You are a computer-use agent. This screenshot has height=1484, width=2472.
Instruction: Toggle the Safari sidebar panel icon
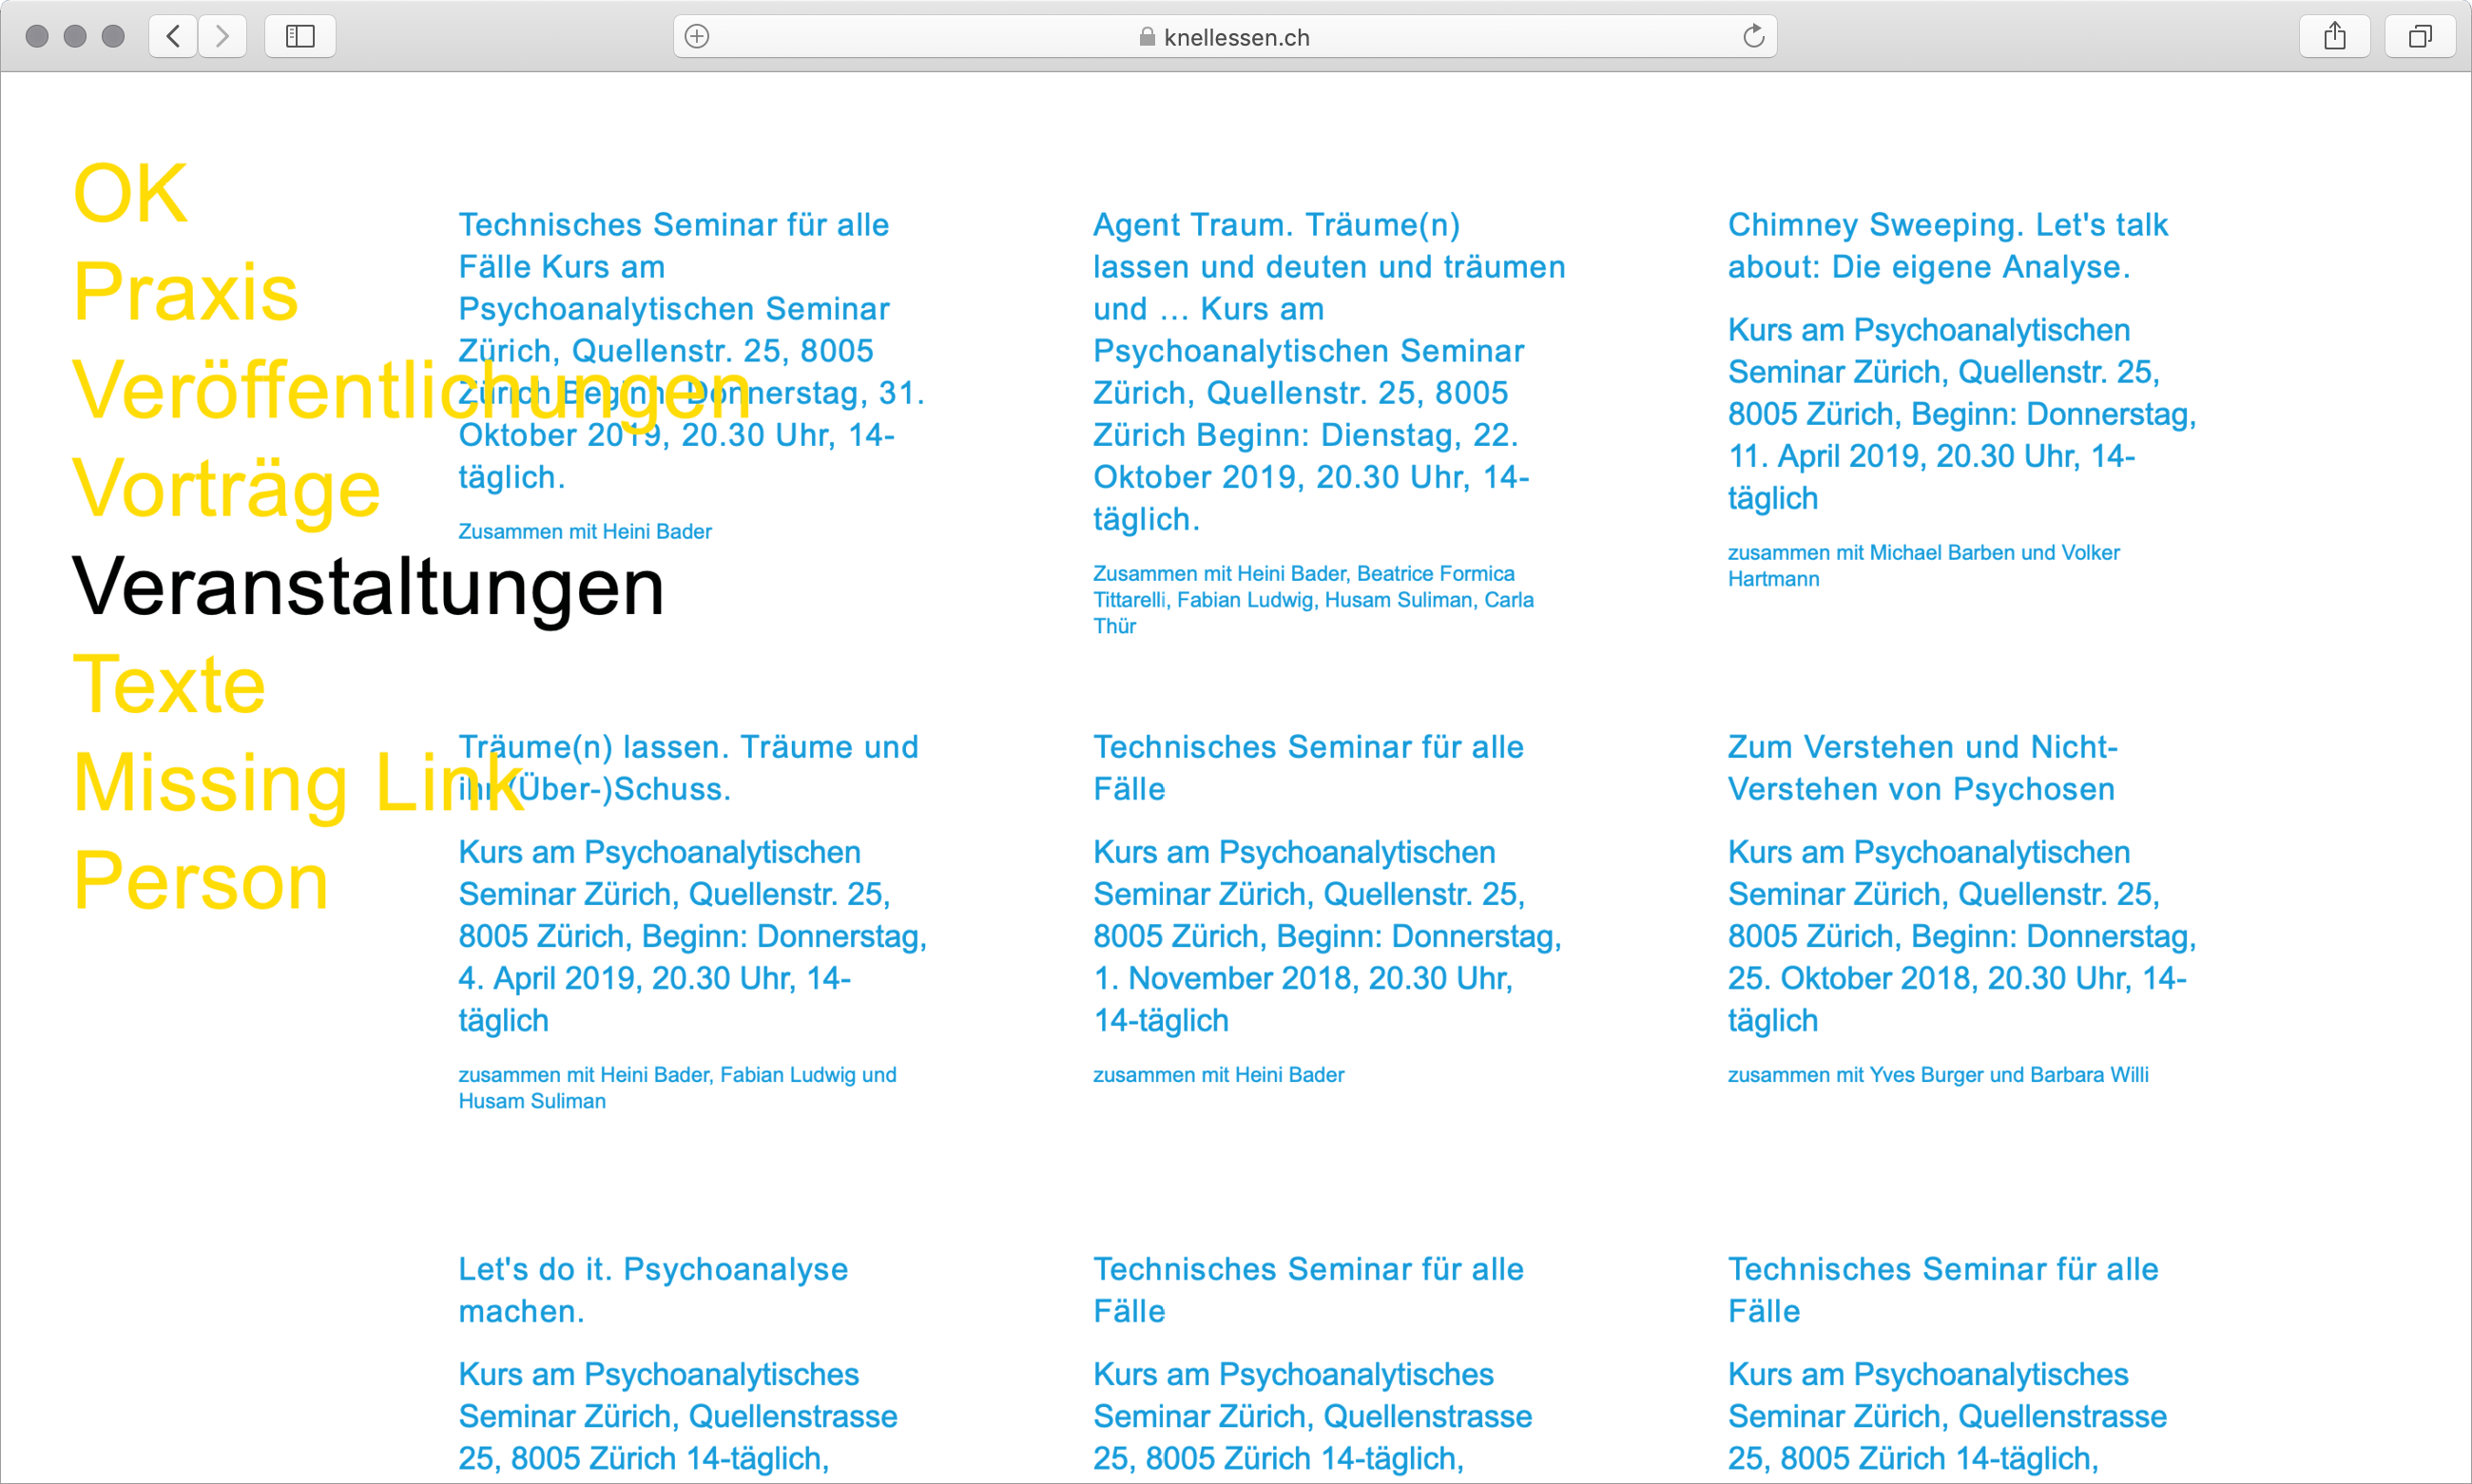coord(300,37)
